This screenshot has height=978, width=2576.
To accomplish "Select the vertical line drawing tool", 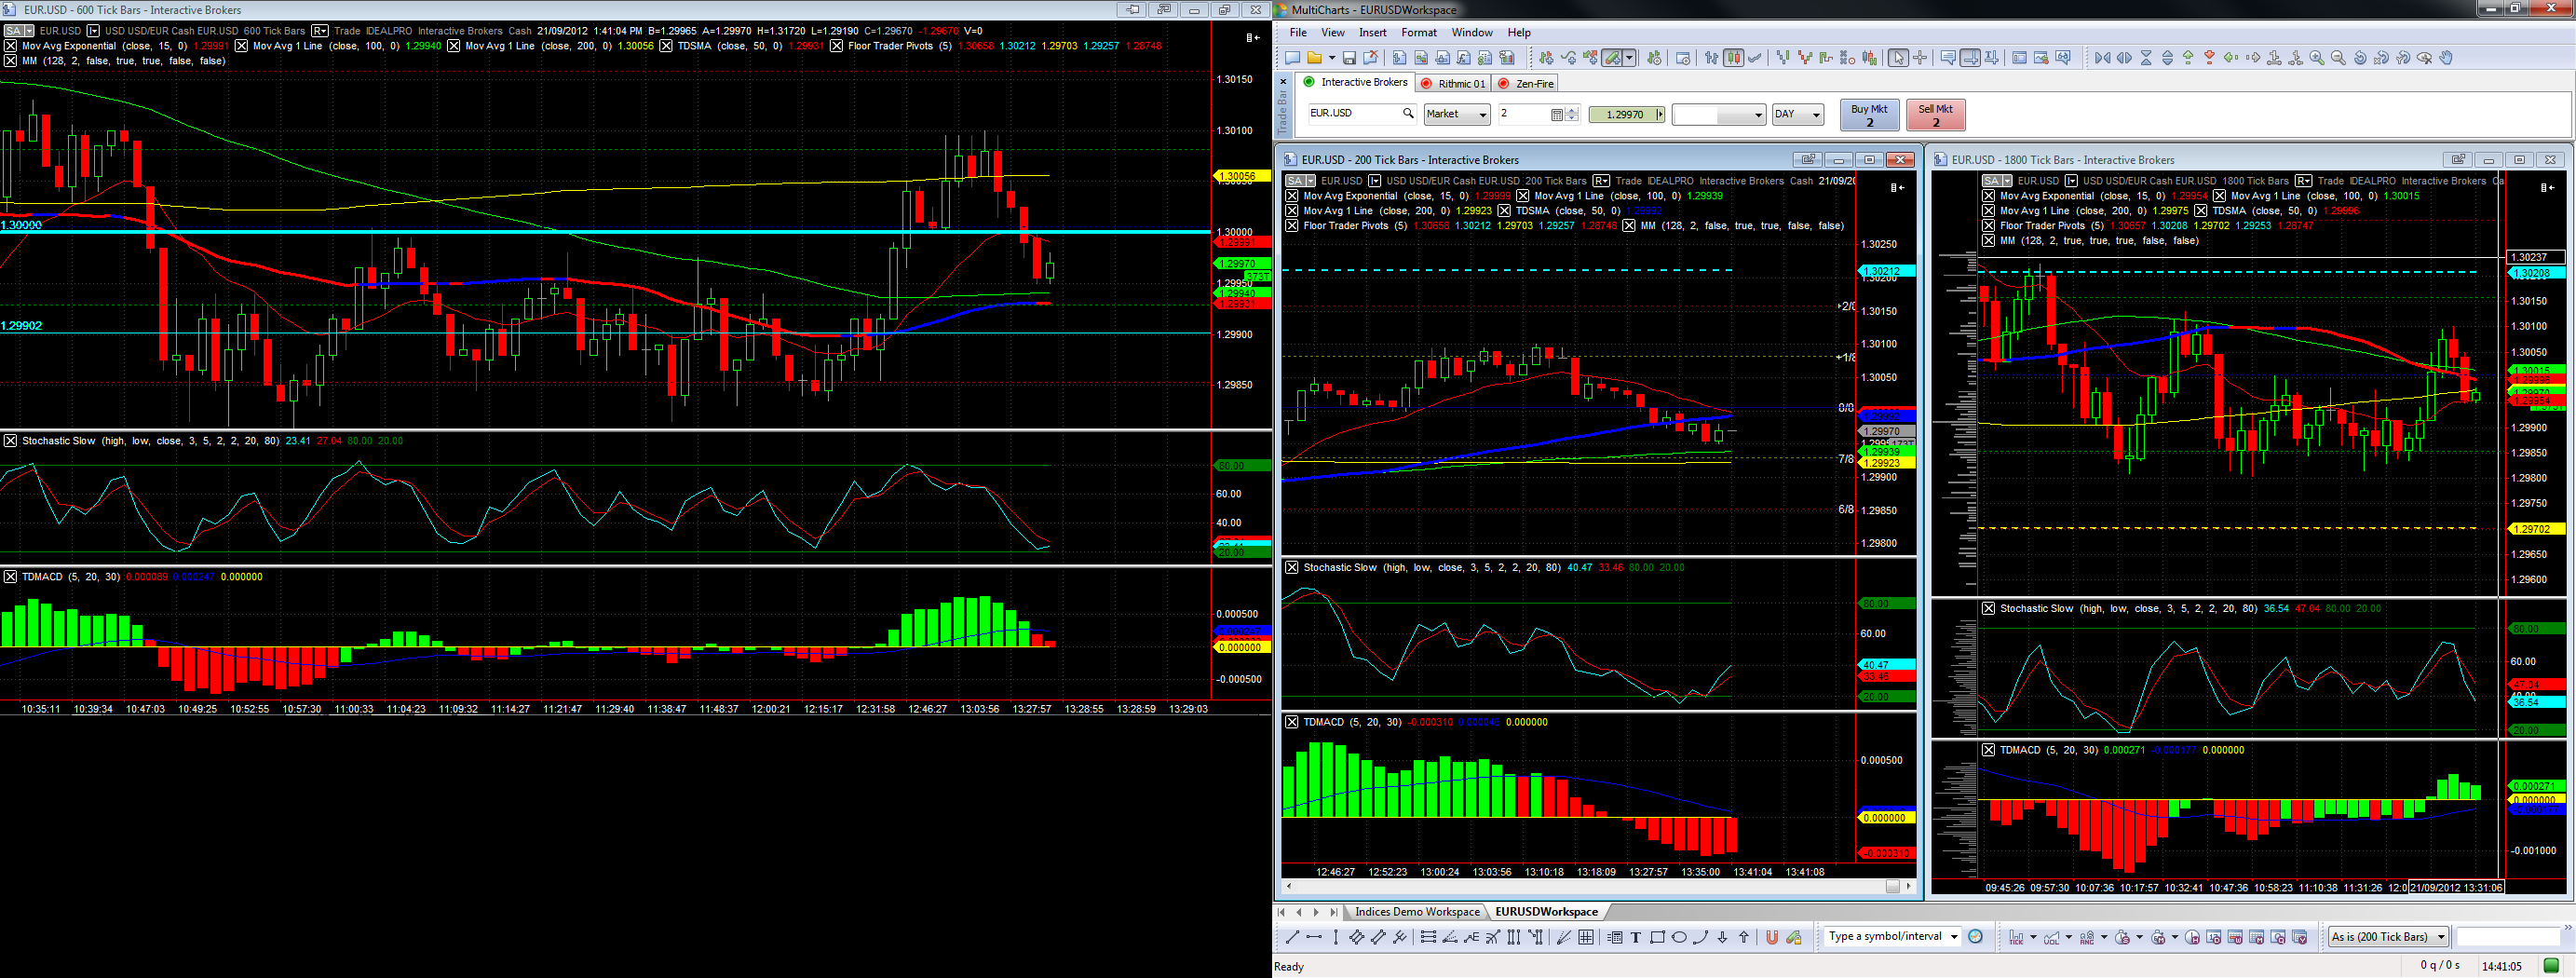I will (x=1336, y=937).
